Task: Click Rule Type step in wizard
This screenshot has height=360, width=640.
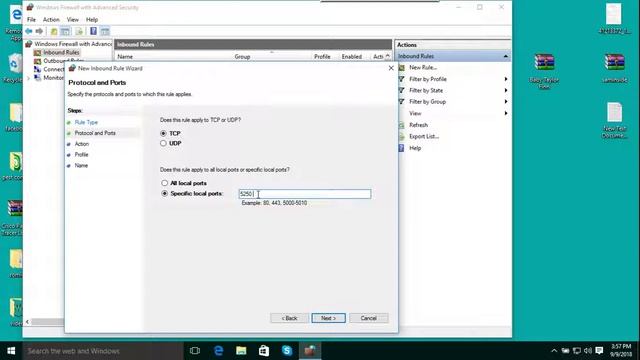Action: click(x=86, y=122)
